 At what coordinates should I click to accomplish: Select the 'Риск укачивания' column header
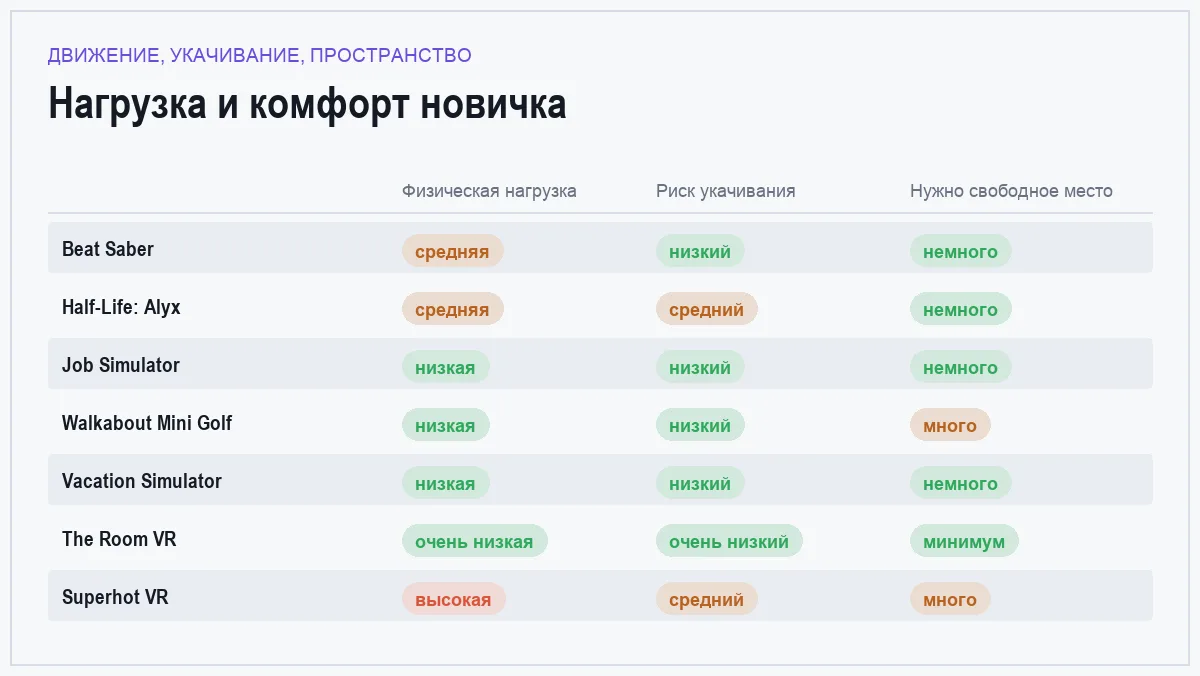pyautogui.click(x=726, y=191)
